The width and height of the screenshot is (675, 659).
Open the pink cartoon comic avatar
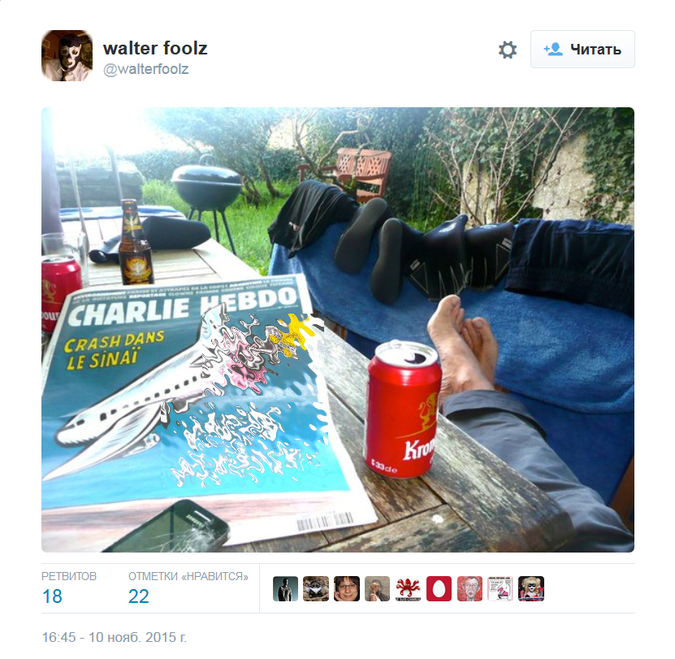tap(500, 589)
